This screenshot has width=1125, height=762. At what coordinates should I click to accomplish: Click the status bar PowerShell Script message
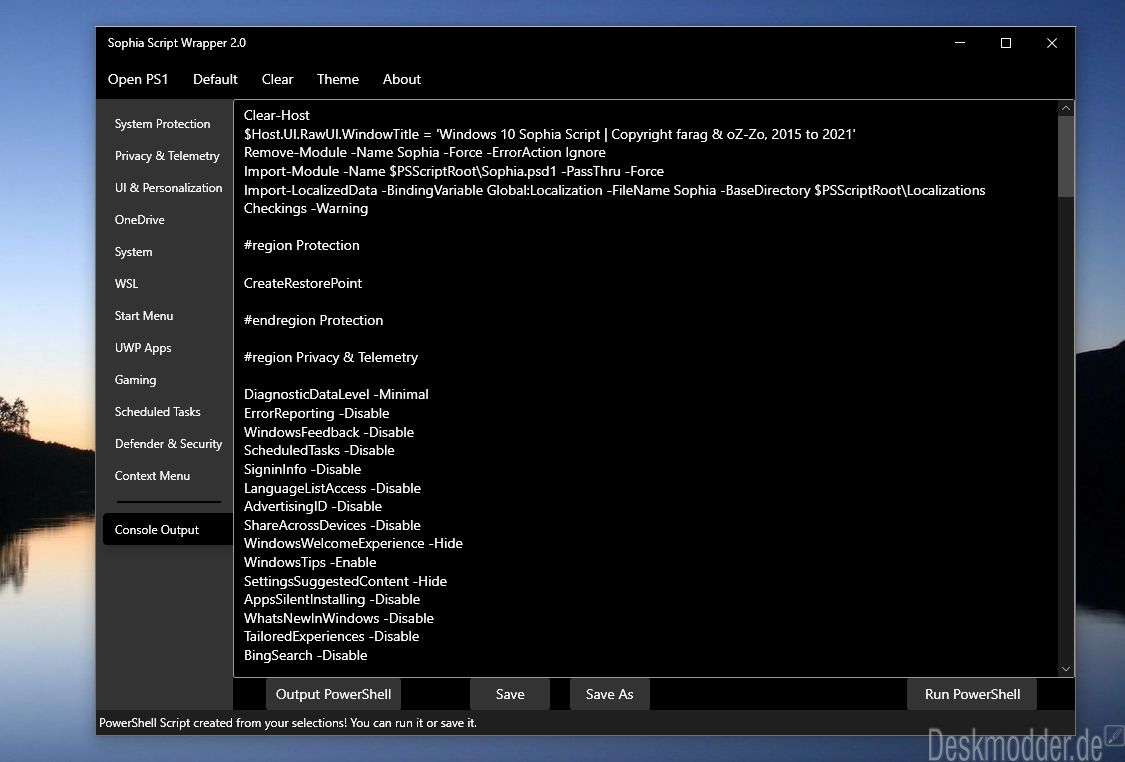tap(288, 723)
